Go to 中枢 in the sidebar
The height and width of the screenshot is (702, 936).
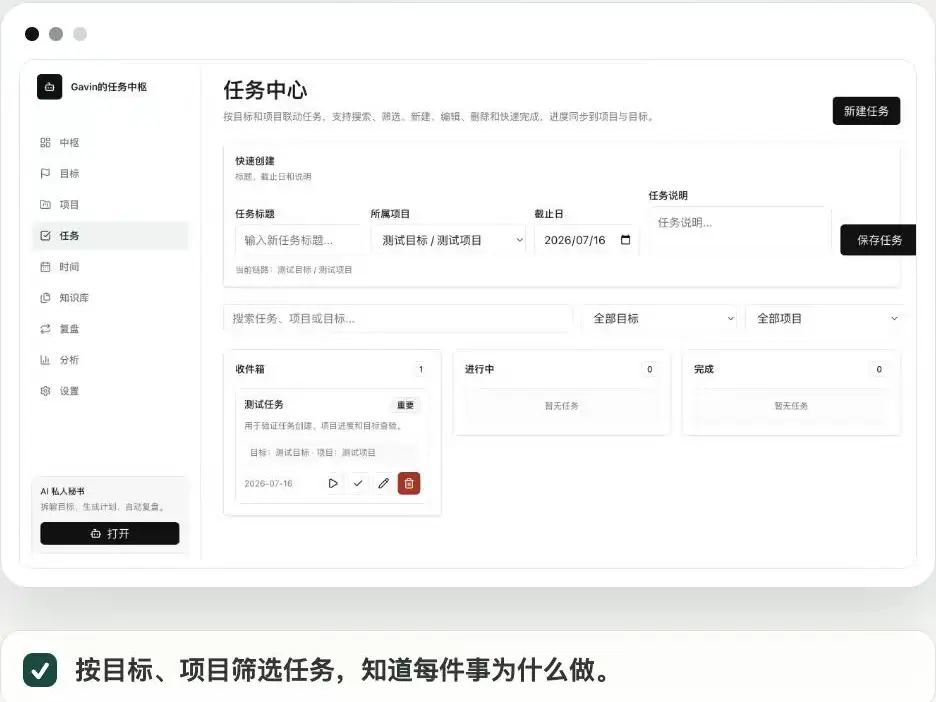coord(110,143)
